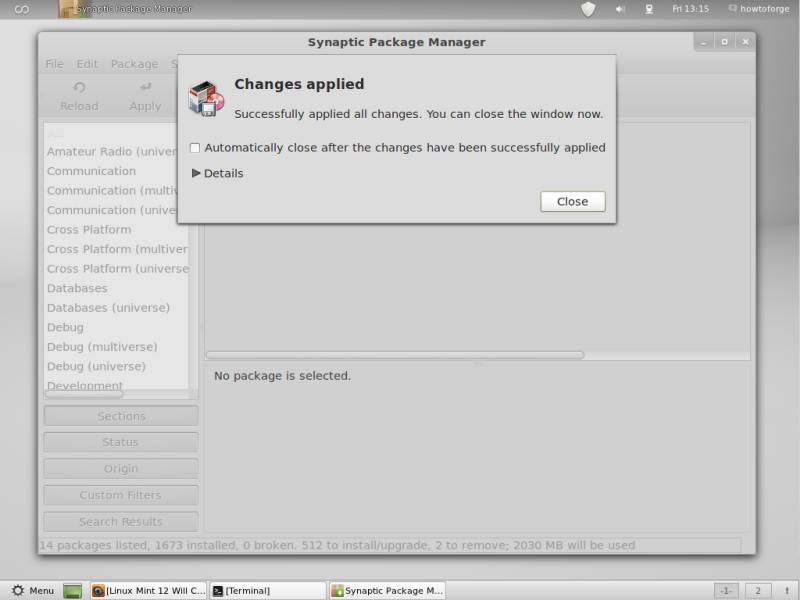The width and height of the screenshot is (800, 600).
Task: Select the Debug (universe) section
Action: [x=96, y=366]
